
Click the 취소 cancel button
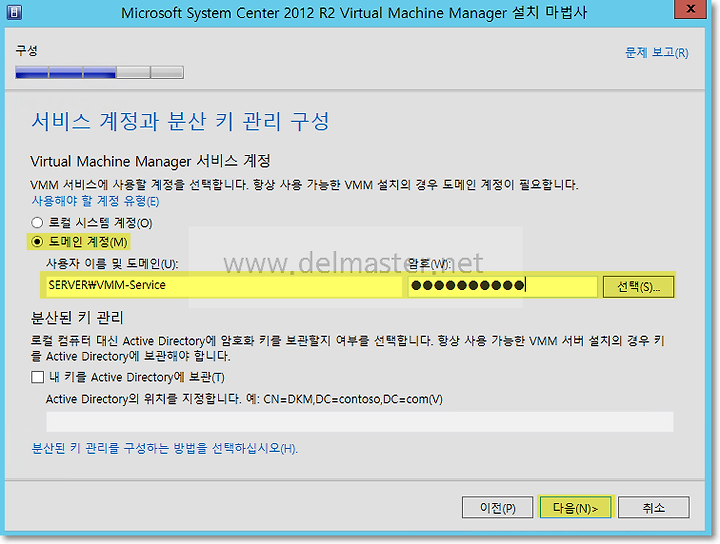653,507
